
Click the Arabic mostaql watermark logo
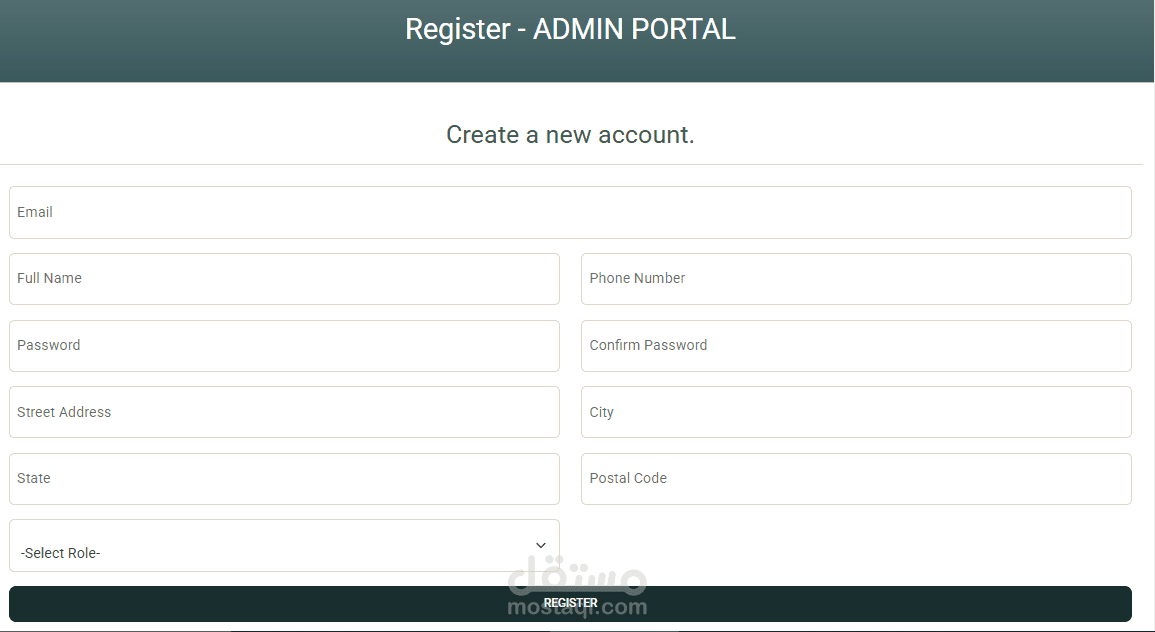point(577,575)
